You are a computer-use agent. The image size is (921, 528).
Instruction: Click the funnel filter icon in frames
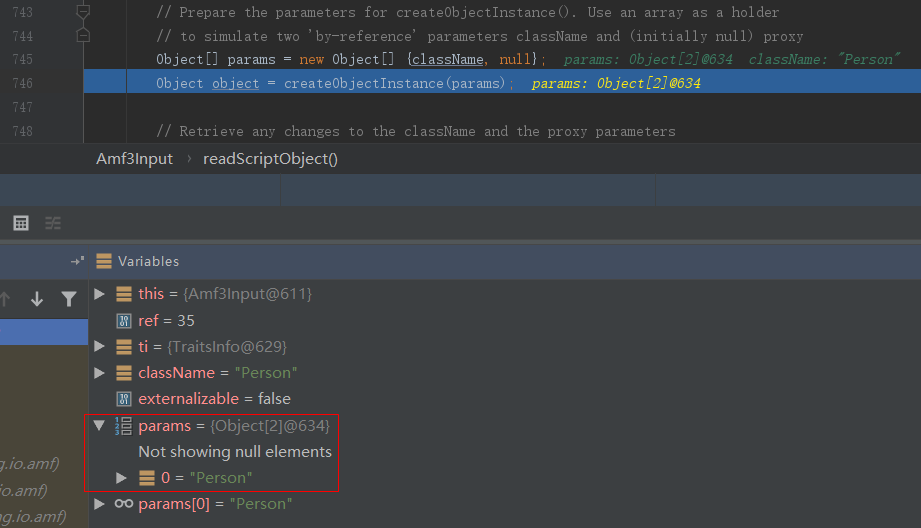point(68,298)
